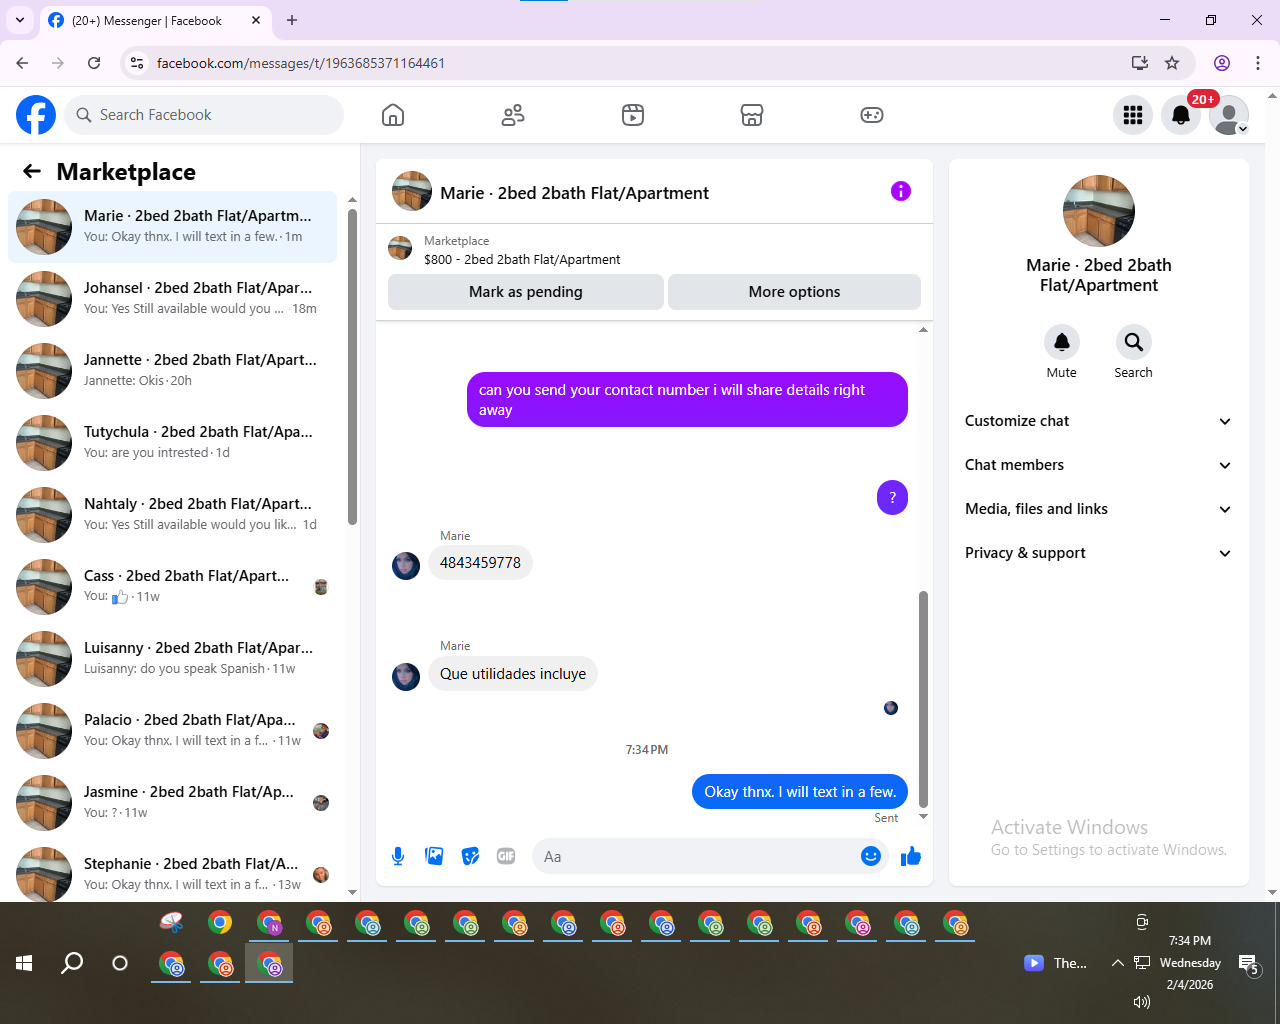Expand Media, files and links section

[x=1098, y=509]
